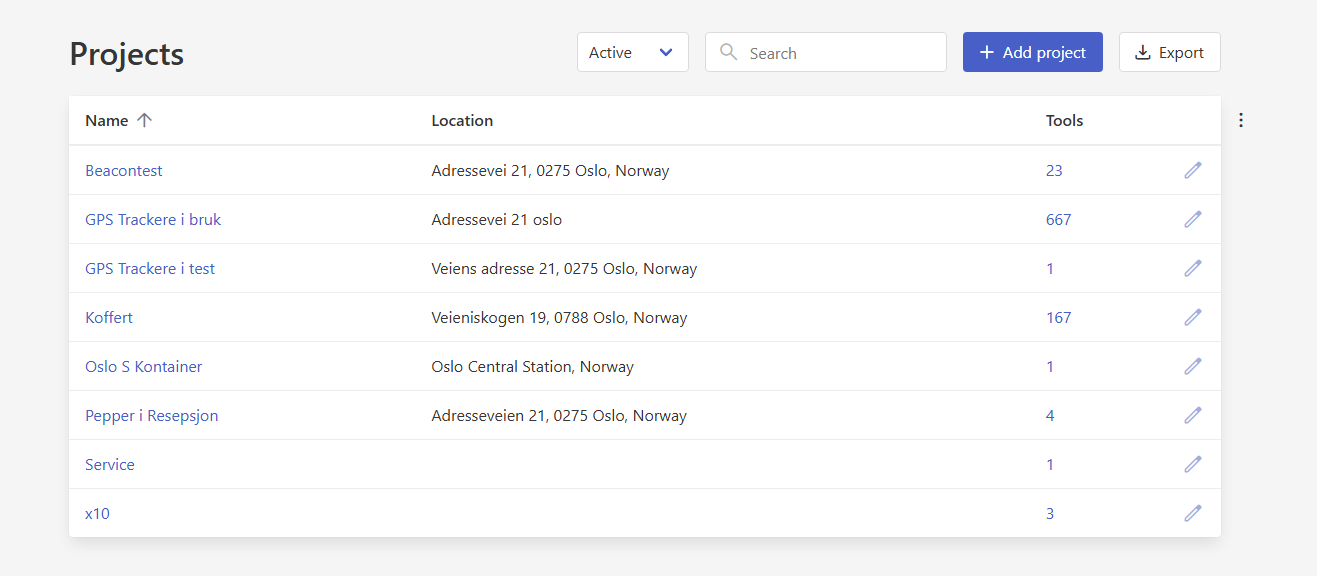Viewport: 1317px width, 576px height.
Task: Edit Pepper i Resepsjon using pencil icon
Action: click(1192, 415)
